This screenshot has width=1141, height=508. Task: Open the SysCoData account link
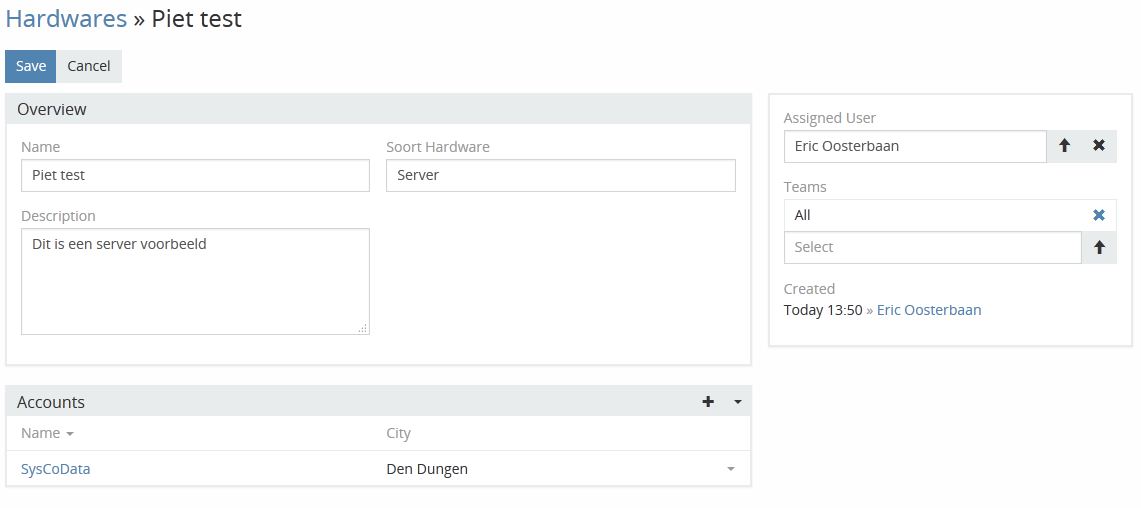click(x=56, y=469)
